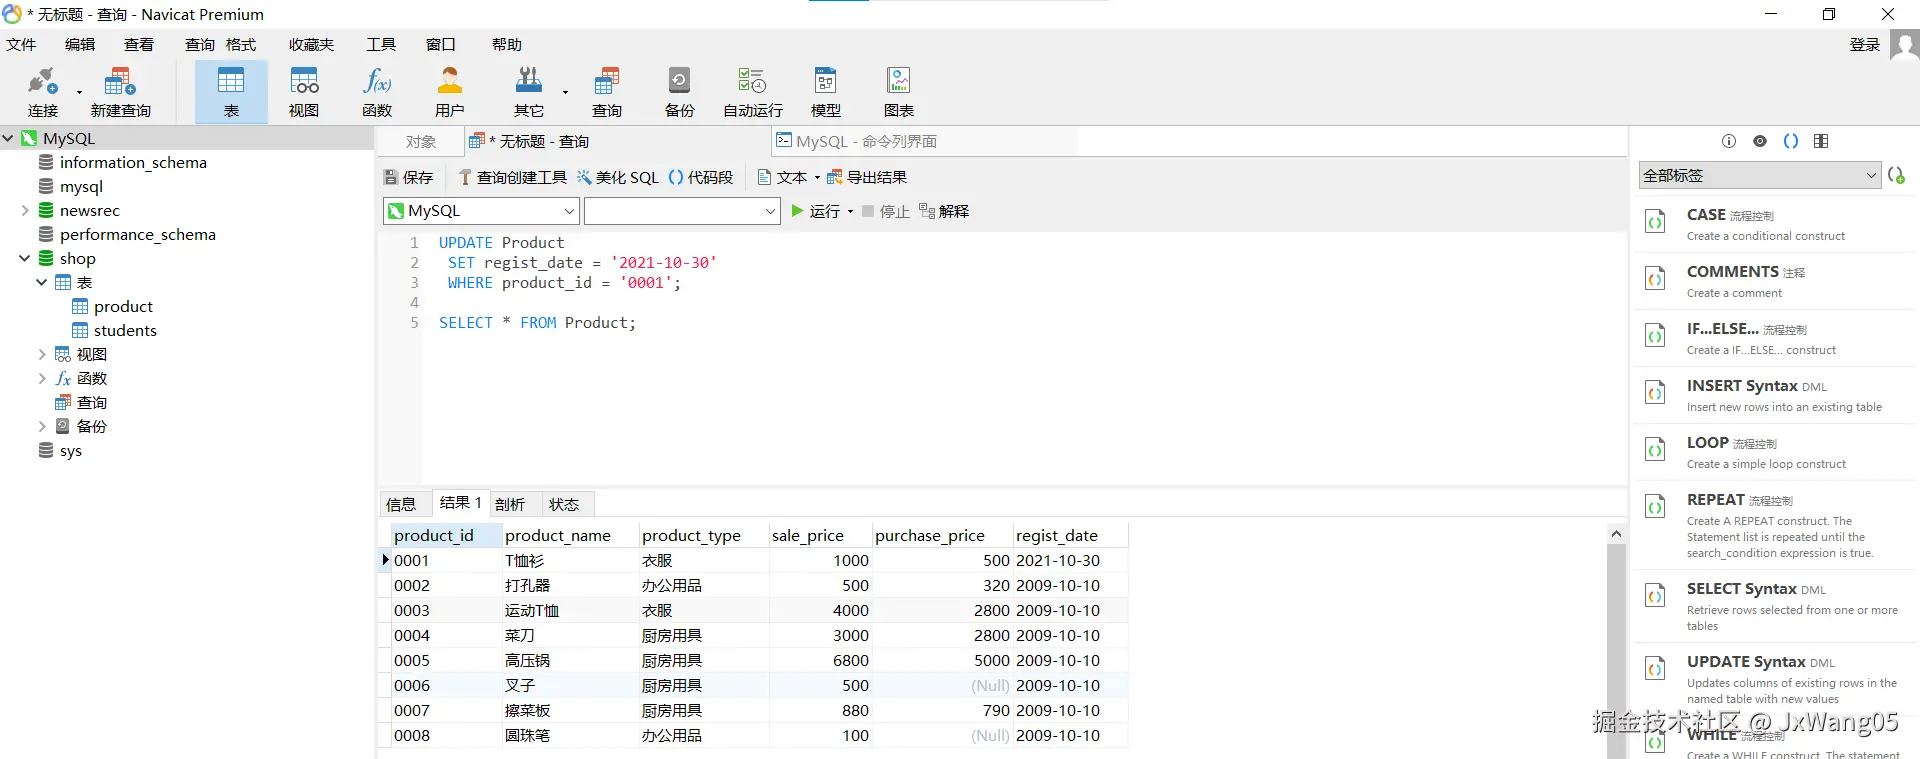
Task: Open the 自动运行 automation toolbar icon
Action: click(x=753, y=92)
